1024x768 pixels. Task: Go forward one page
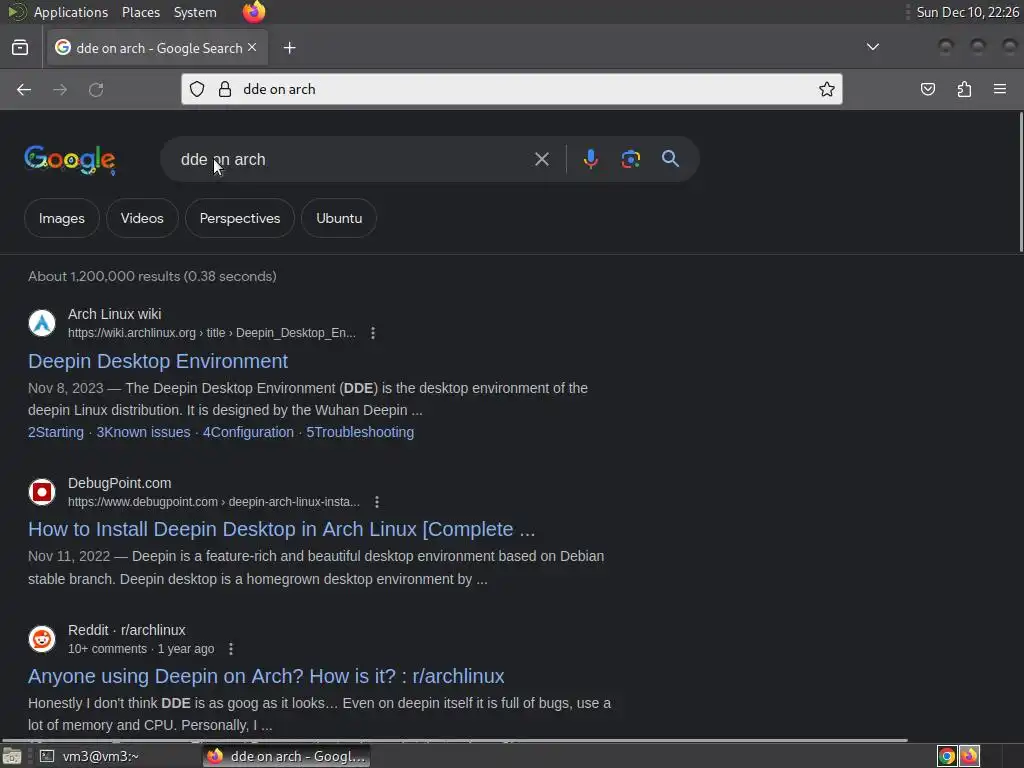60,89
